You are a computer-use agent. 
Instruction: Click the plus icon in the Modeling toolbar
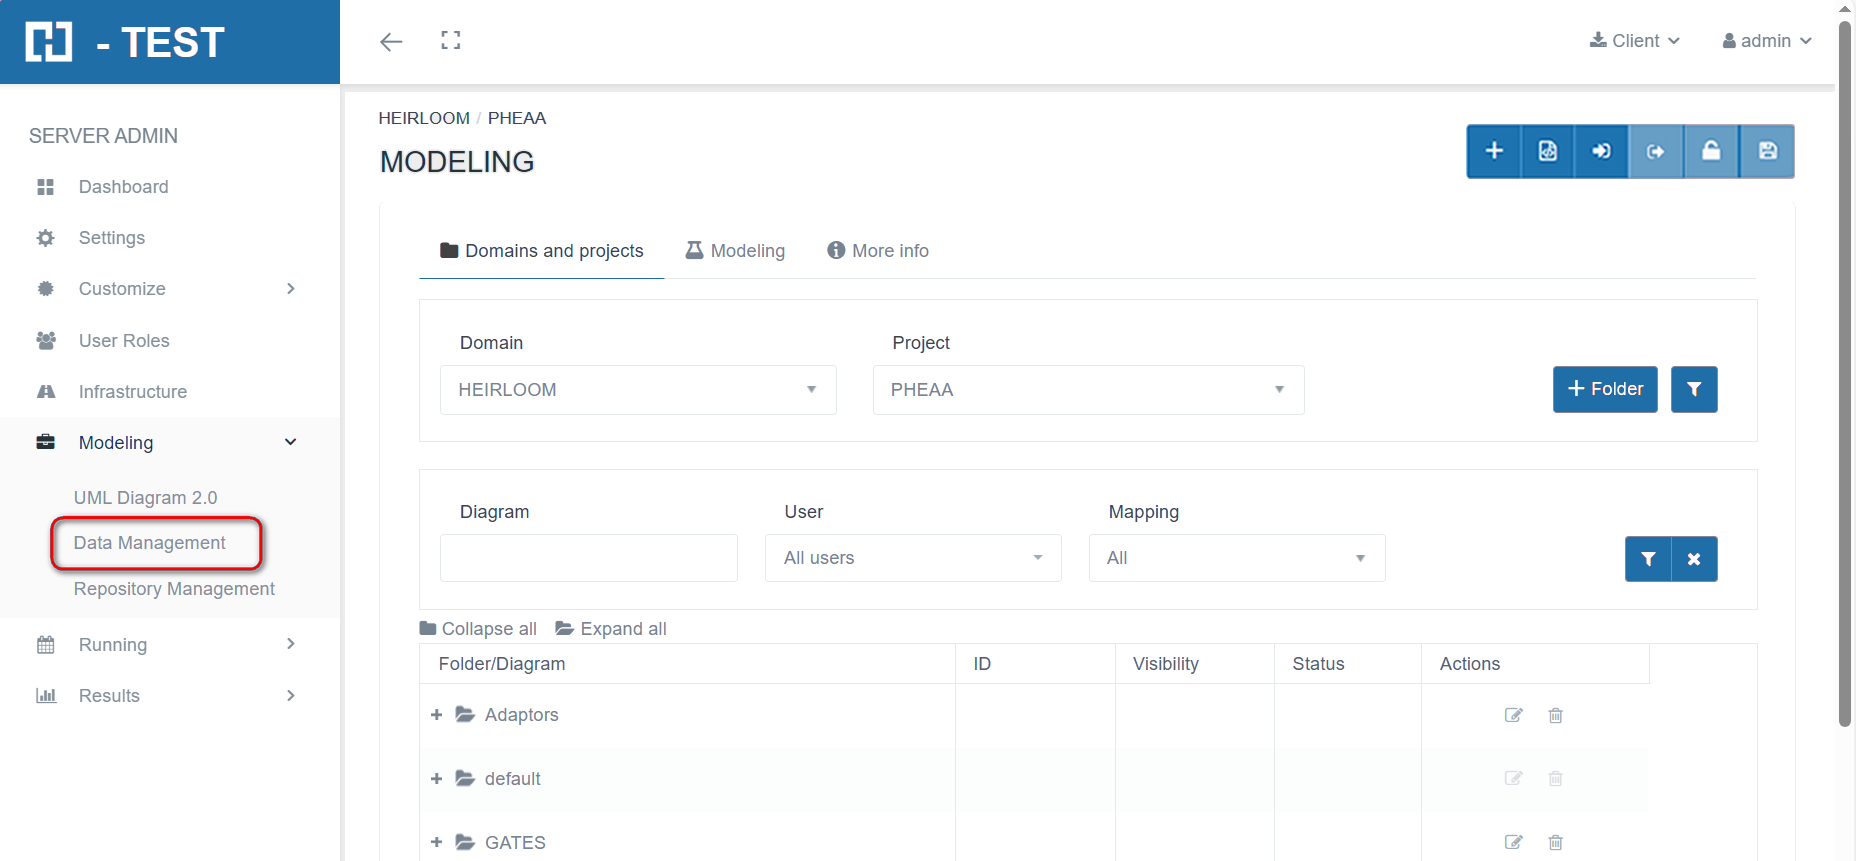click(1494, 151)
